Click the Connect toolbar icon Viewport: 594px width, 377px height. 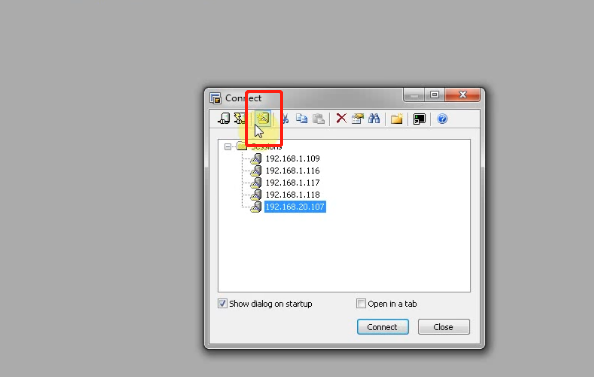pos(224,119)
